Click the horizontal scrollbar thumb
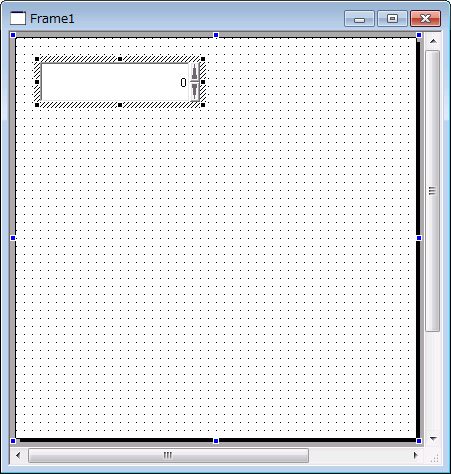Screen dimensions: 451x474 click(168, 455)
